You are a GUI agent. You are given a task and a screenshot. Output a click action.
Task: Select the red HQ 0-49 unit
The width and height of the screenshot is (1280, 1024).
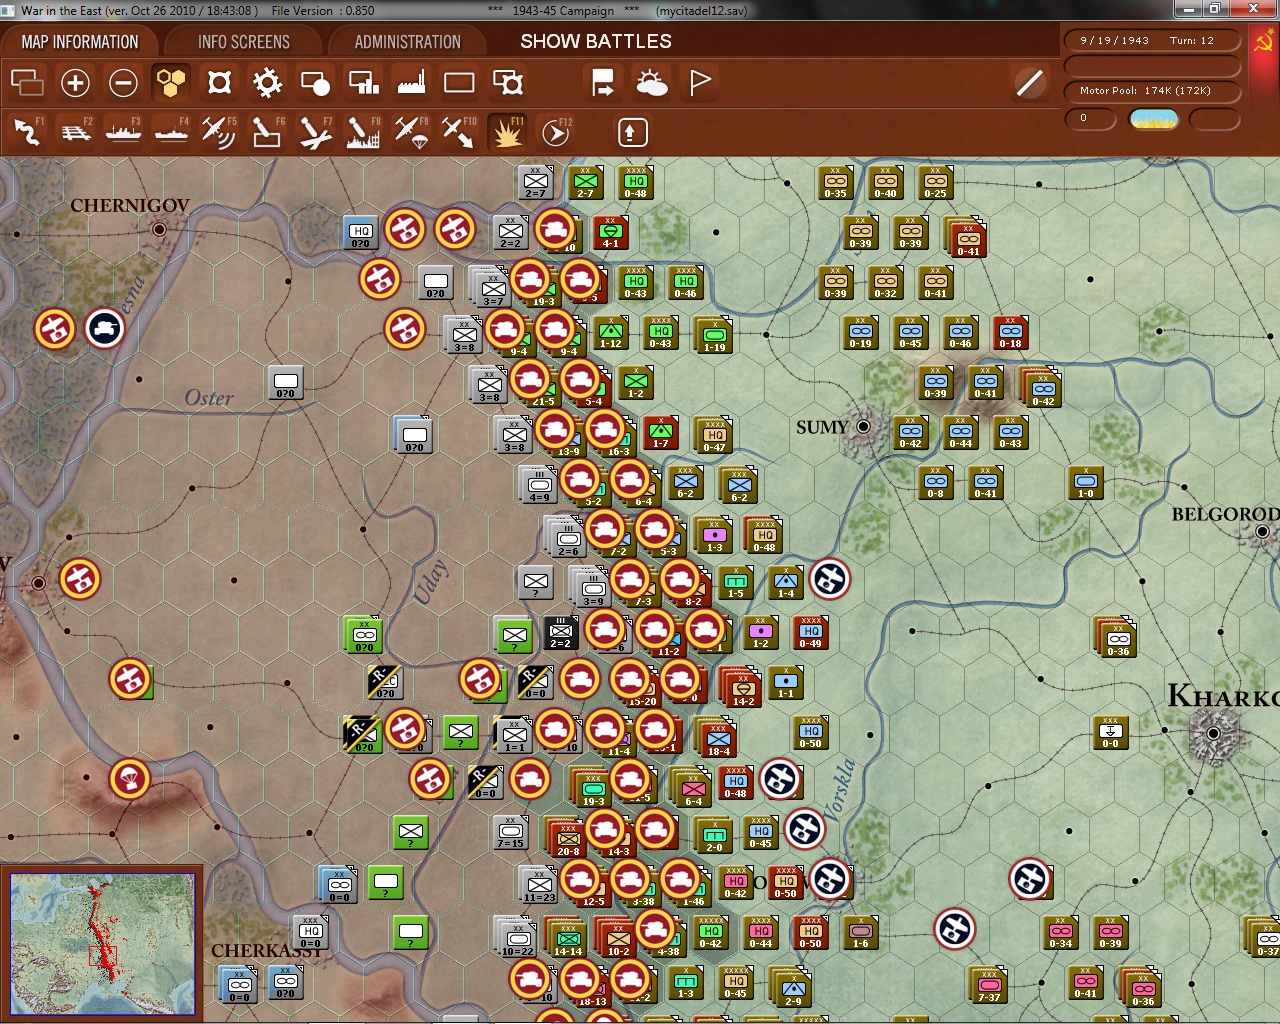click(810, 633)
